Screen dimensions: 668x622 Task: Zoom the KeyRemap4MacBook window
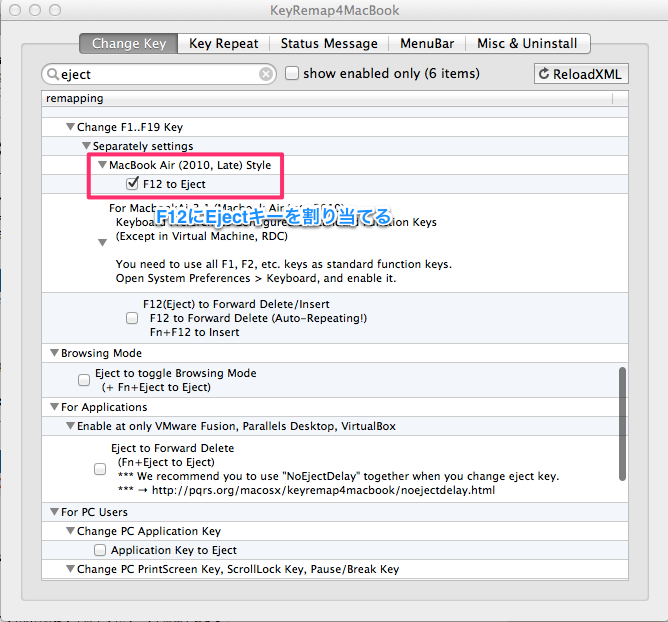tap(55, 10)
